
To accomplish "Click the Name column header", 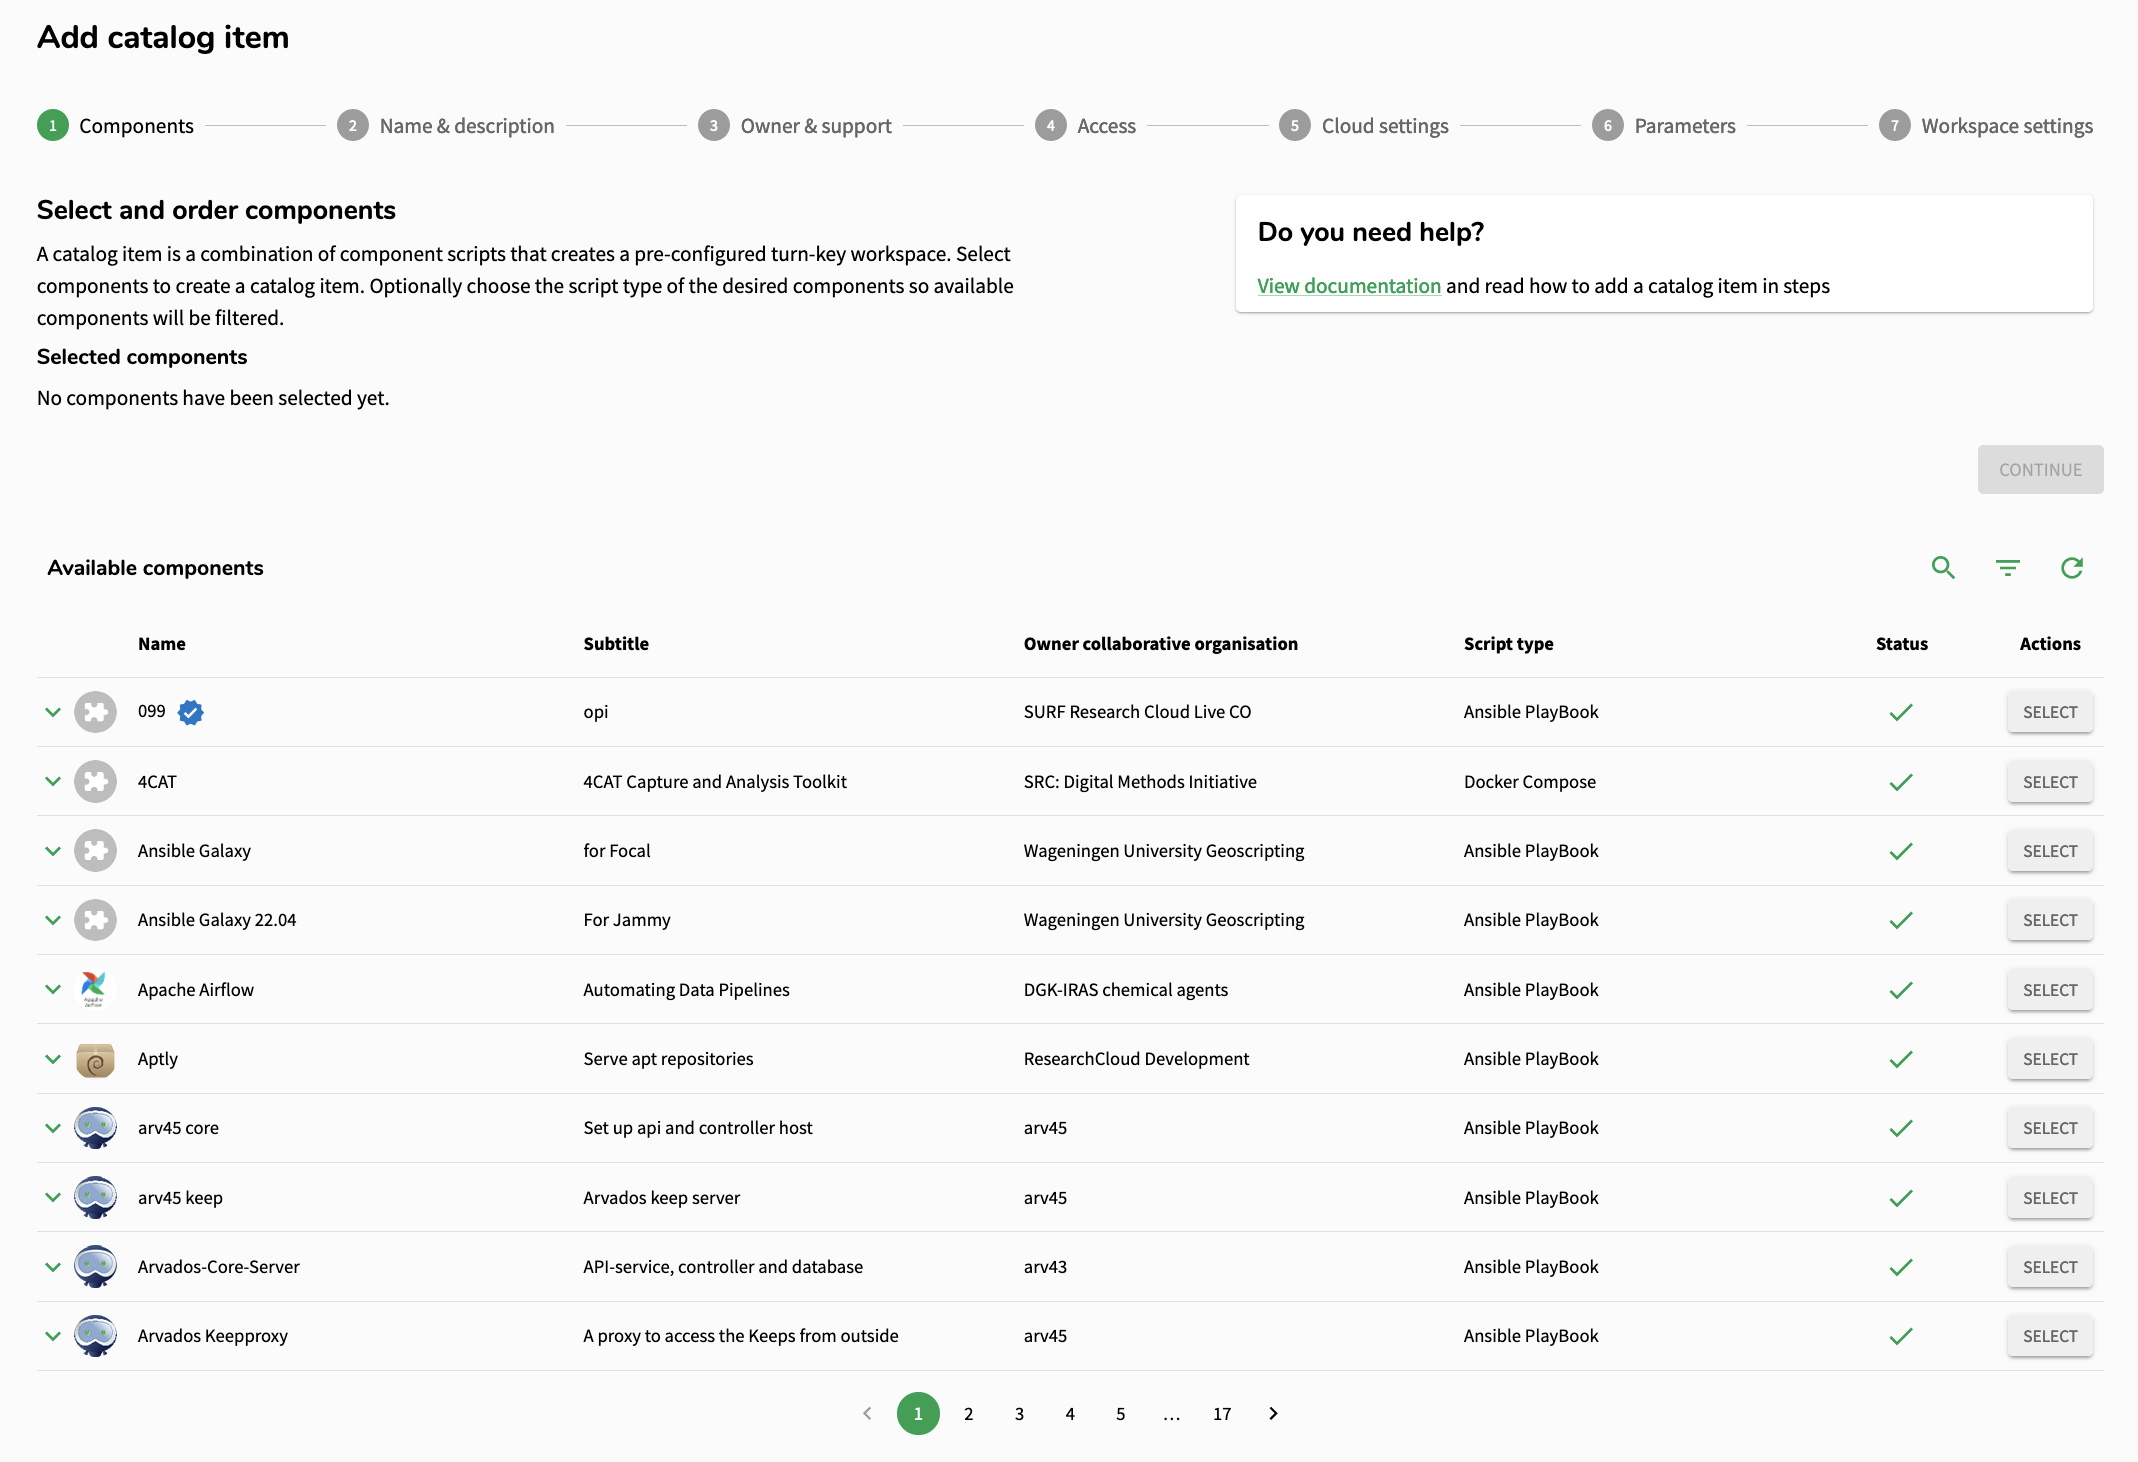I will [162, 644].
